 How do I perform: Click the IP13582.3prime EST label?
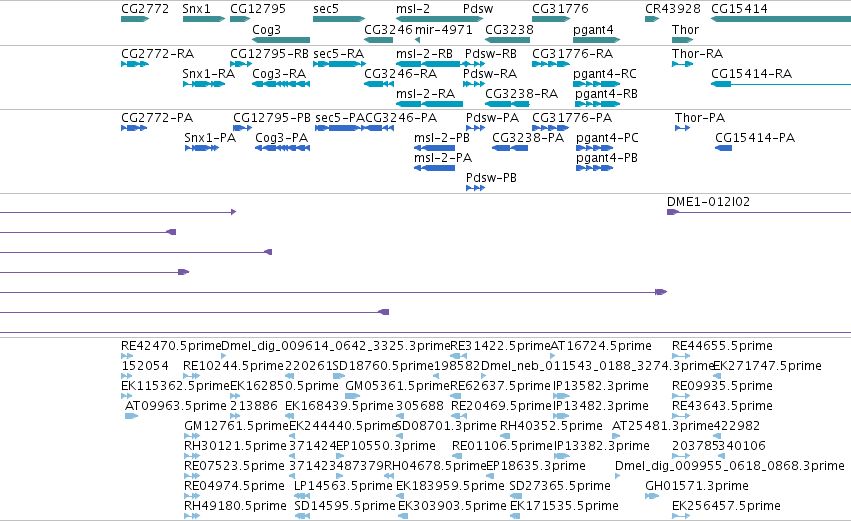point(601,386)
